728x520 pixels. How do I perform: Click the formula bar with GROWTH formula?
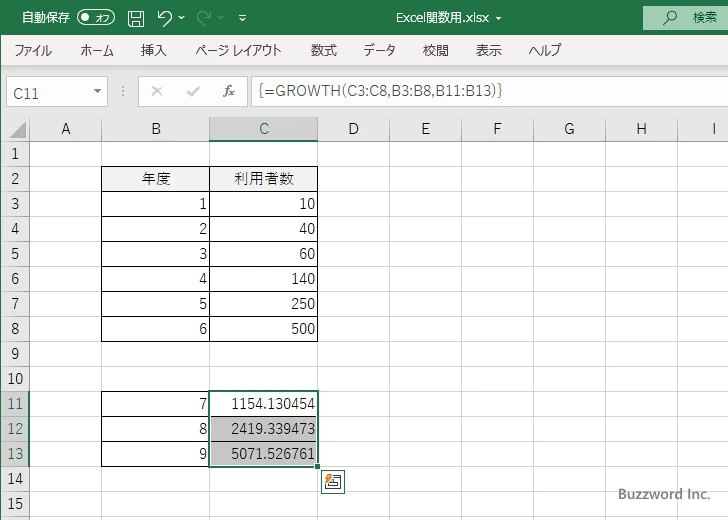click(x=489, y=91)
